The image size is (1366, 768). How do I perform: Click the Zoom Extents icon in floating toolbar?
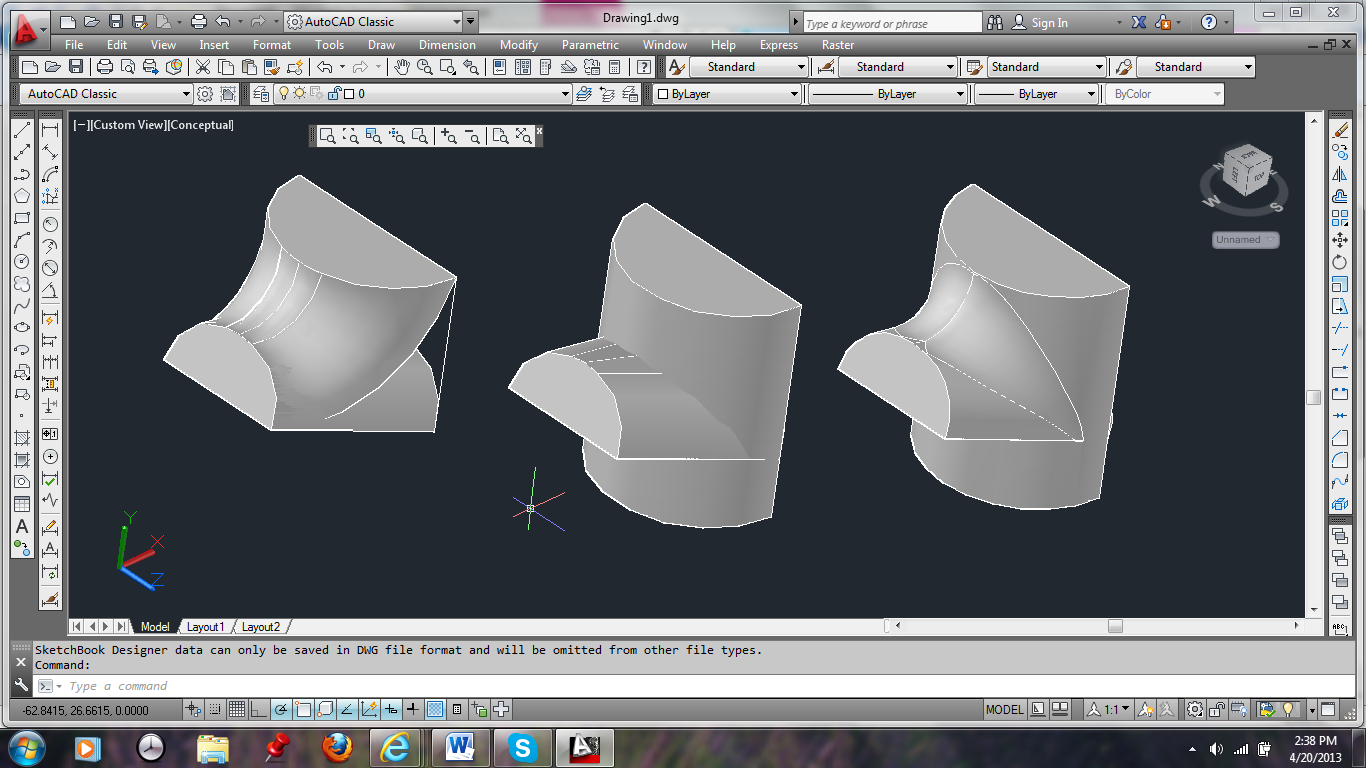pyautogui.click(x=524, y=137)
